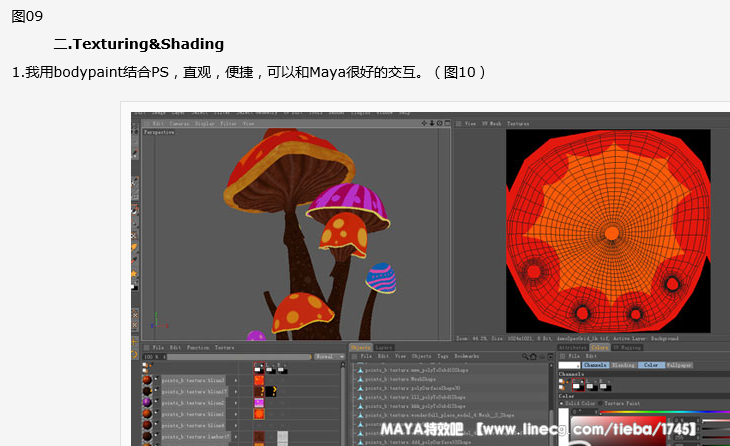730x446 pixels.
Task: Toggle the checkbox beside blinn3 material
Action: [x=156, y=378]
